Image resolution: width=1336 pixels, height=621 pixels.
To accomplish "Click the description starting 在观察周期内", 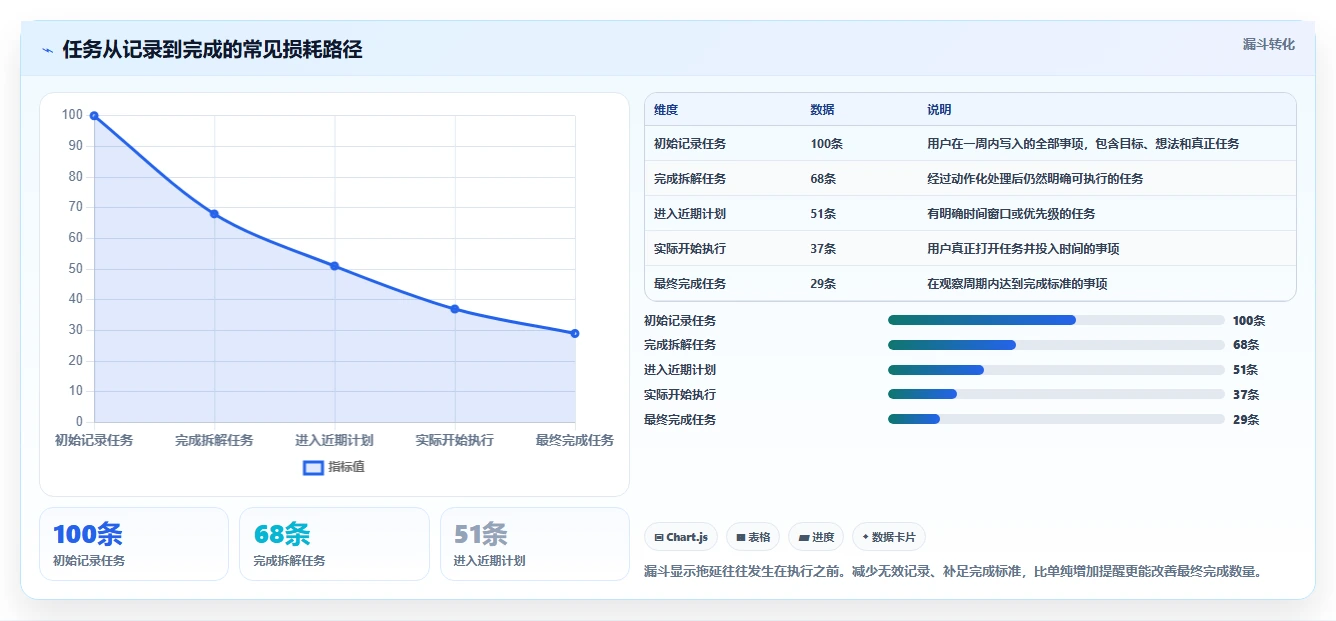I will point(1017,284).
